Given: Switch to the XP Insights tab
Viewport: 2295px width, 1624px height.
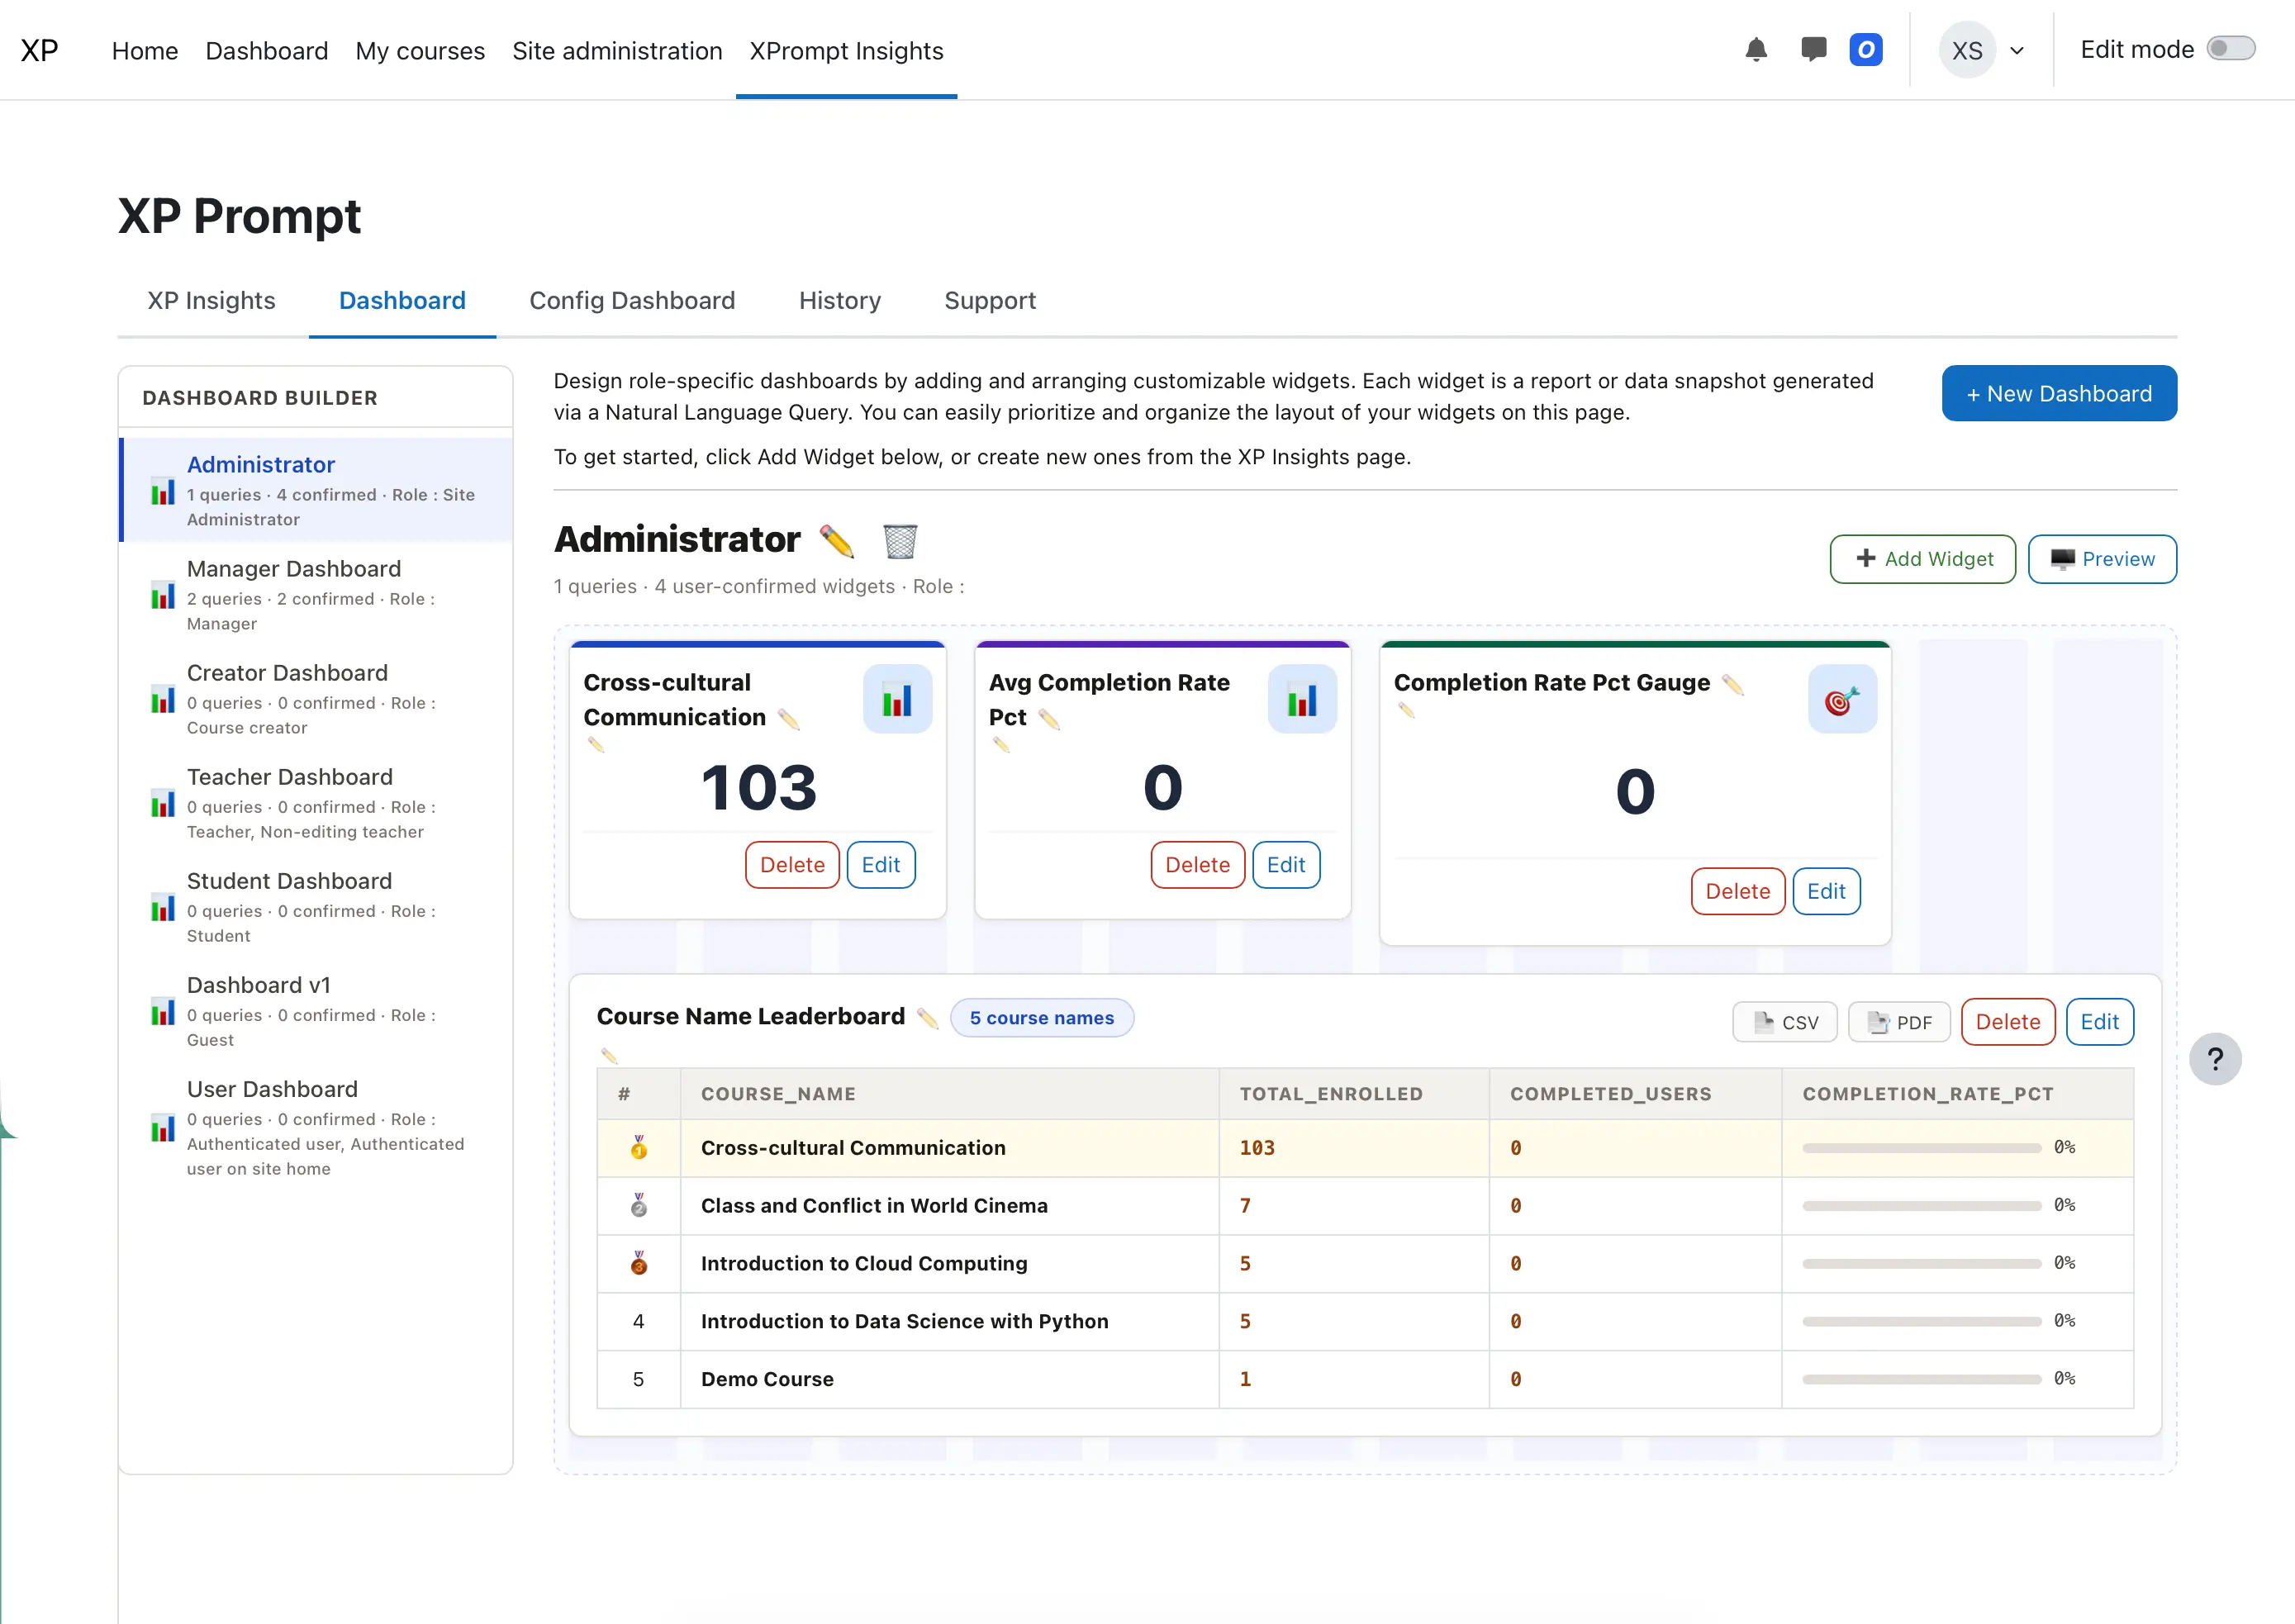Looking at the screenshot, I should [211, 301].
